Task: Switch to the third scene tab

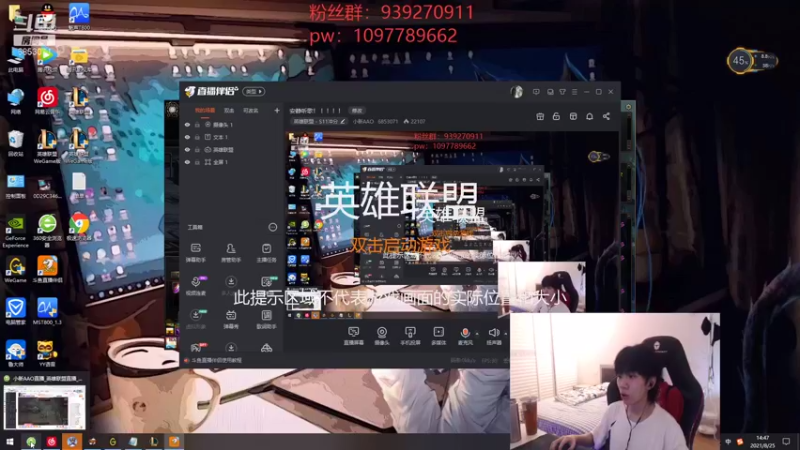Action: point(250,110)
